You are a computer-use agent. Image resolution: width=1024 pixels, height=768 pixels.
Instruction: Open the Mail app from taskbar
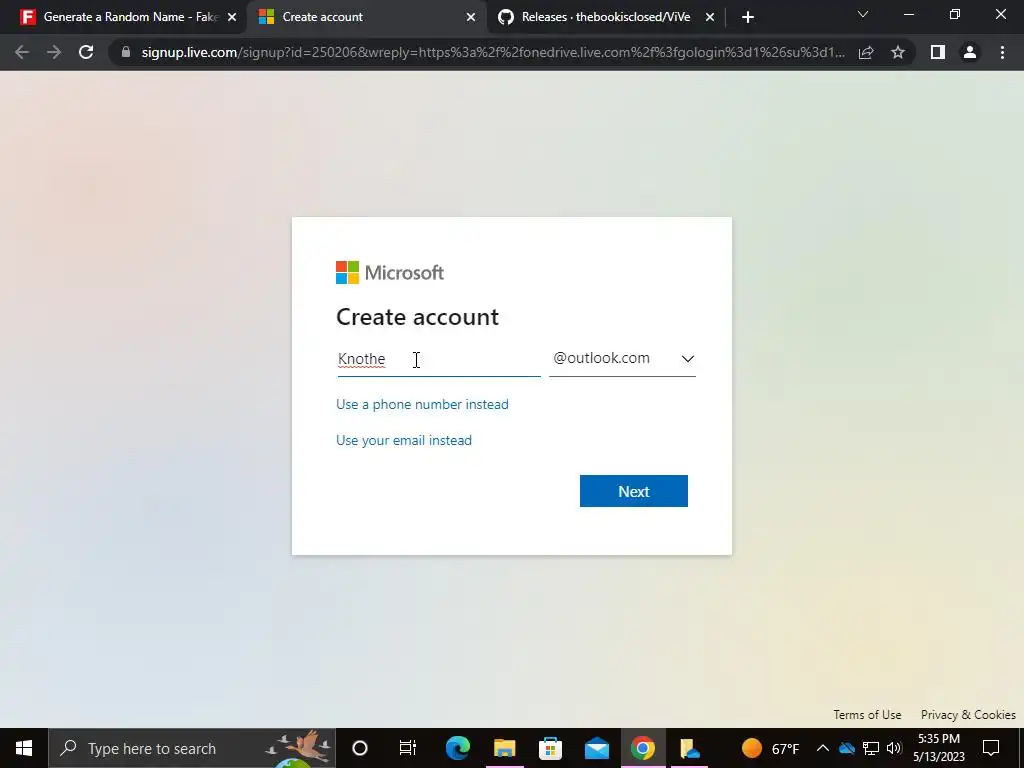click(x=597, y=748)
